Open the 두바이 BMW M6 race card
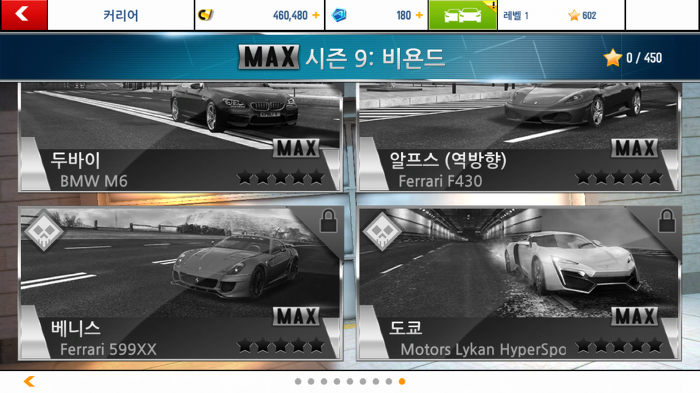This screenshot has width=700, height=393. 180,137
